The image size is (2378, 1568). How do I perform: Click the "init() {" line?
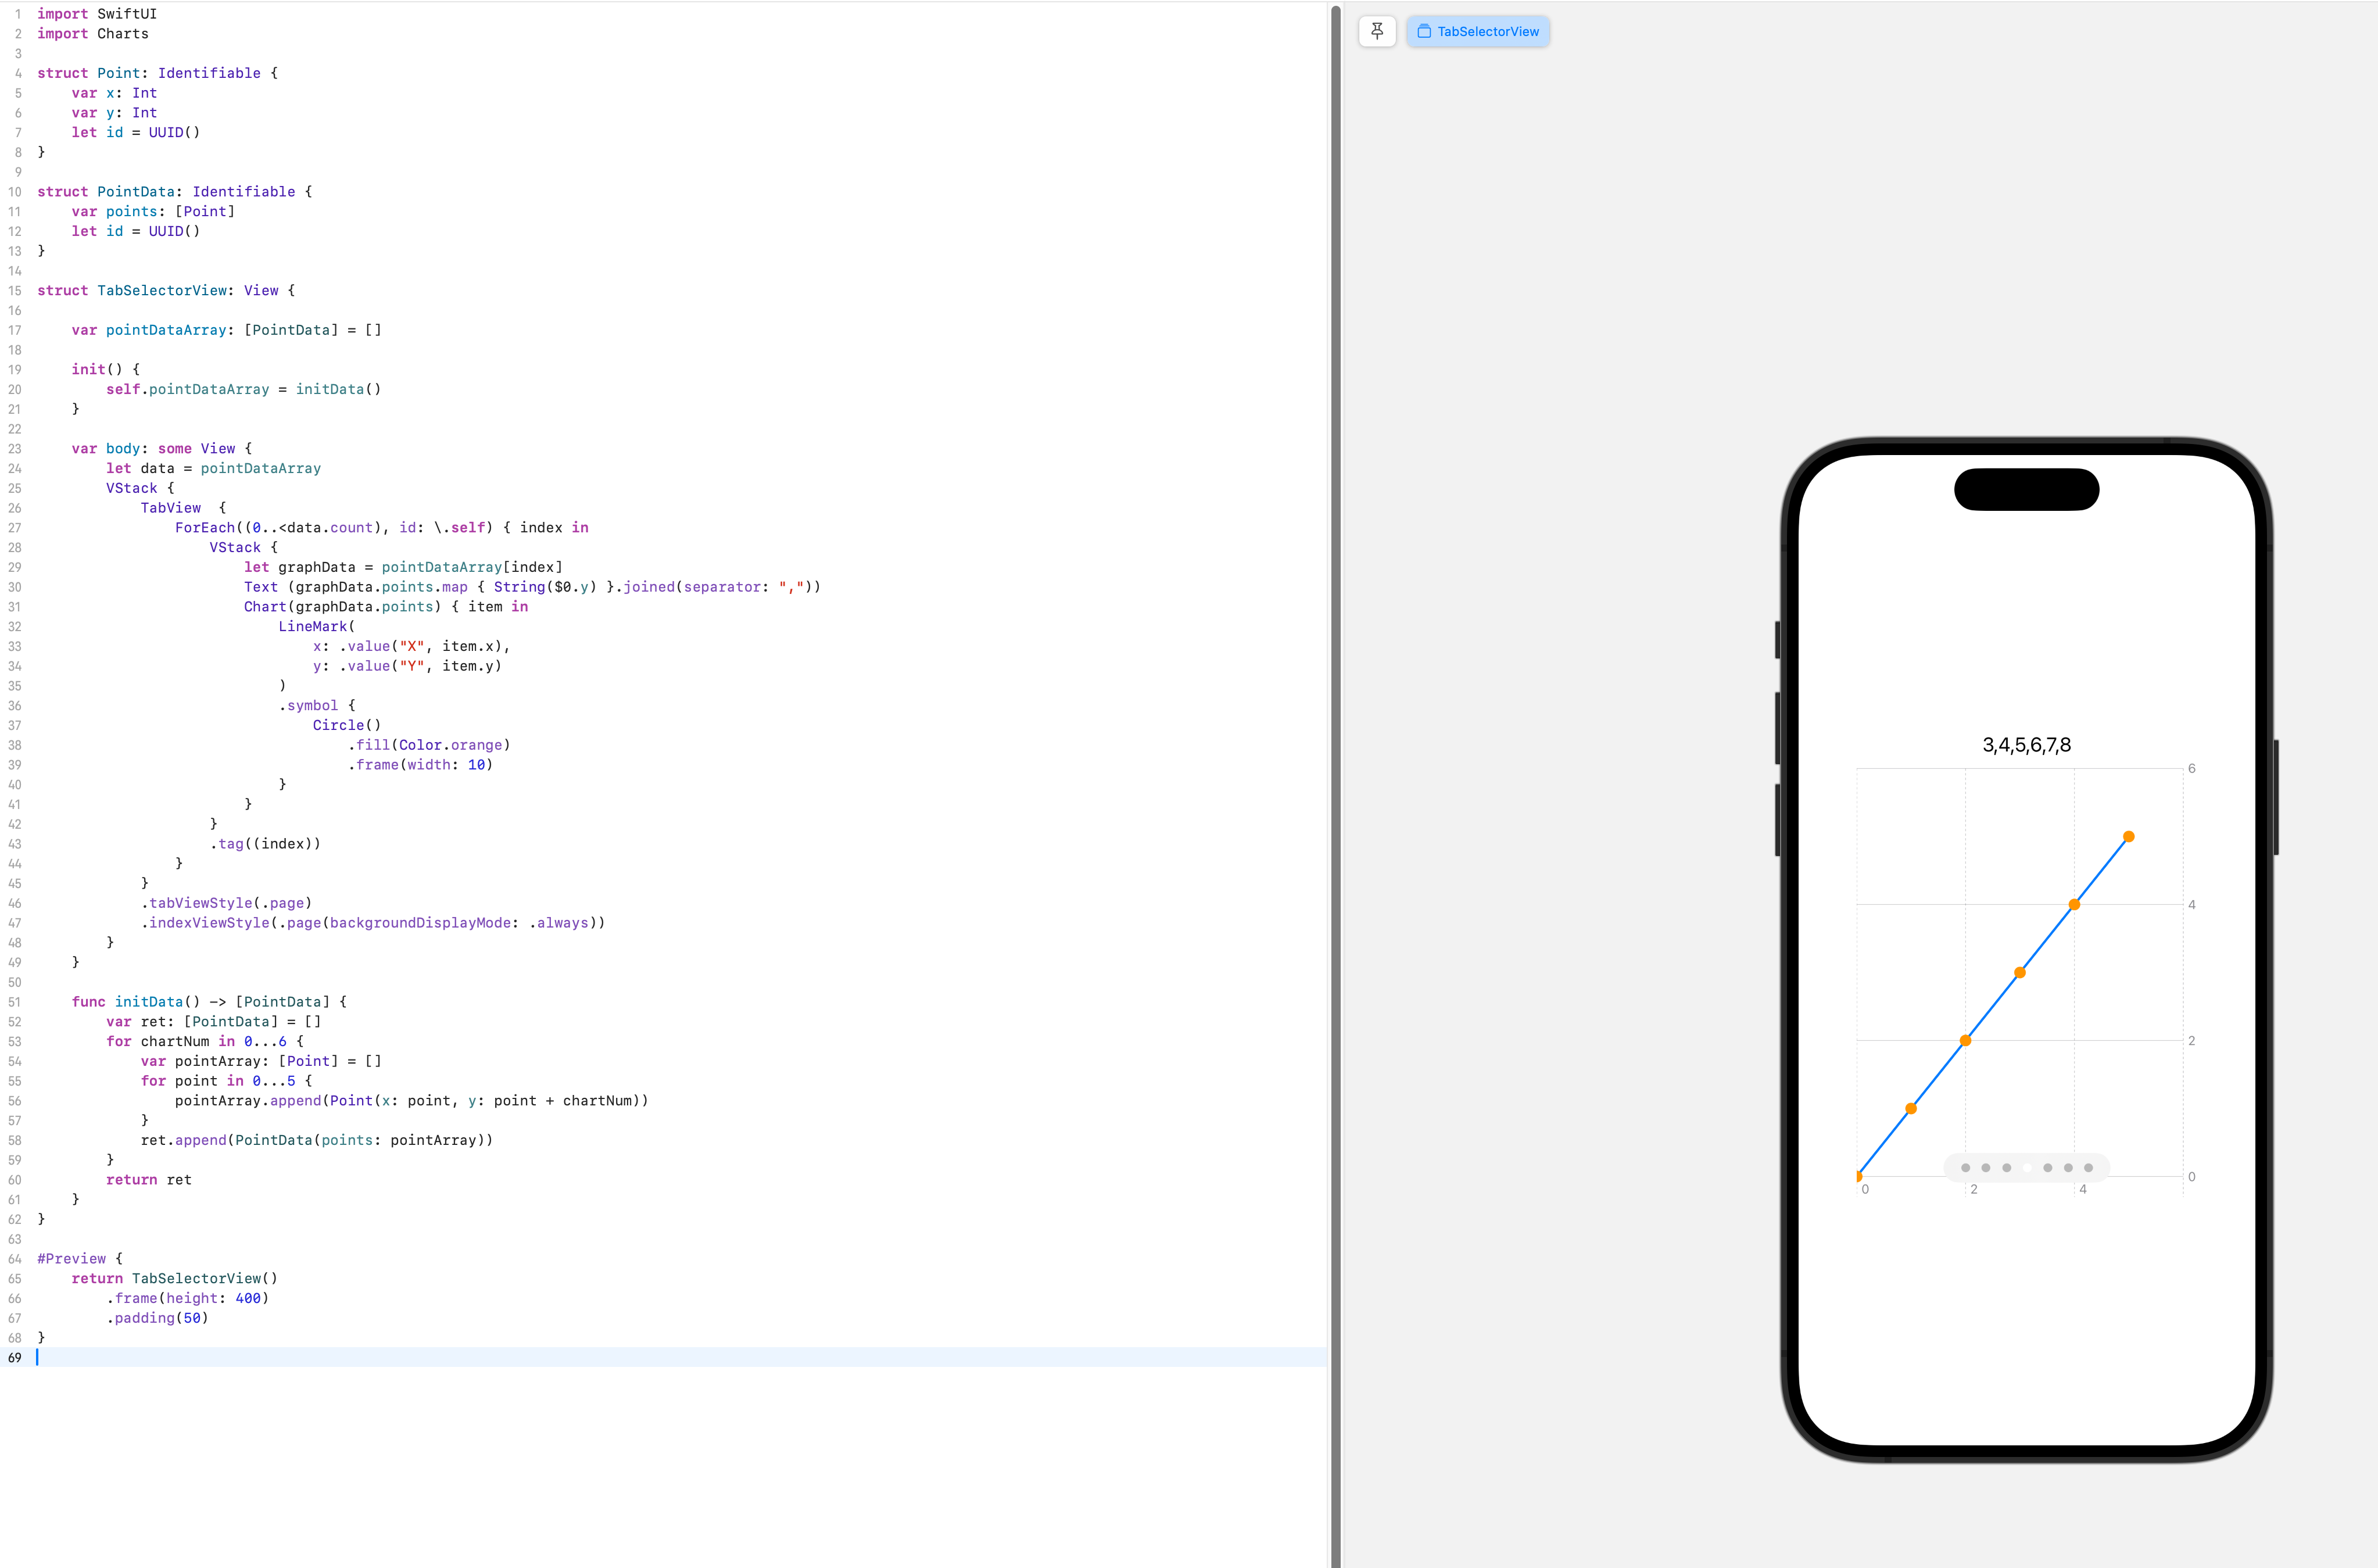click(x=106, y=370)
